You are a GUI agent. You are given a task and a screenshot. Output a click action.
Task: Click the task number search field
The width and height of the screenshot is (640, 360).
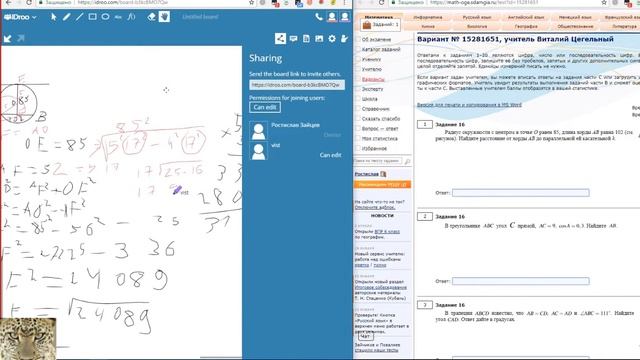click(378, 161)
